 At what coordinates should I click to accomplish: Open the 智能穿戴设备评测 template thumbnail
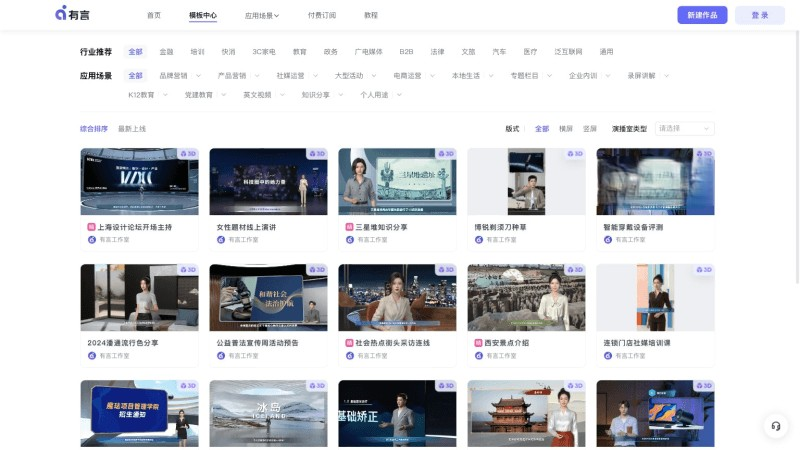click(655, 181)
